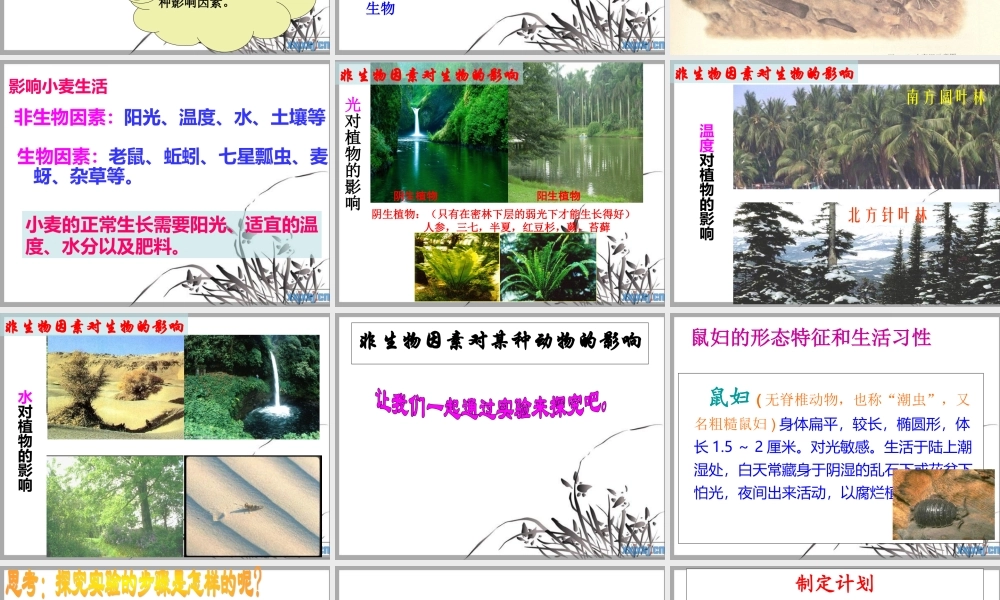Click the 南方阔叶林 palm forest picture
The image size is (1000, 600).
866,136
